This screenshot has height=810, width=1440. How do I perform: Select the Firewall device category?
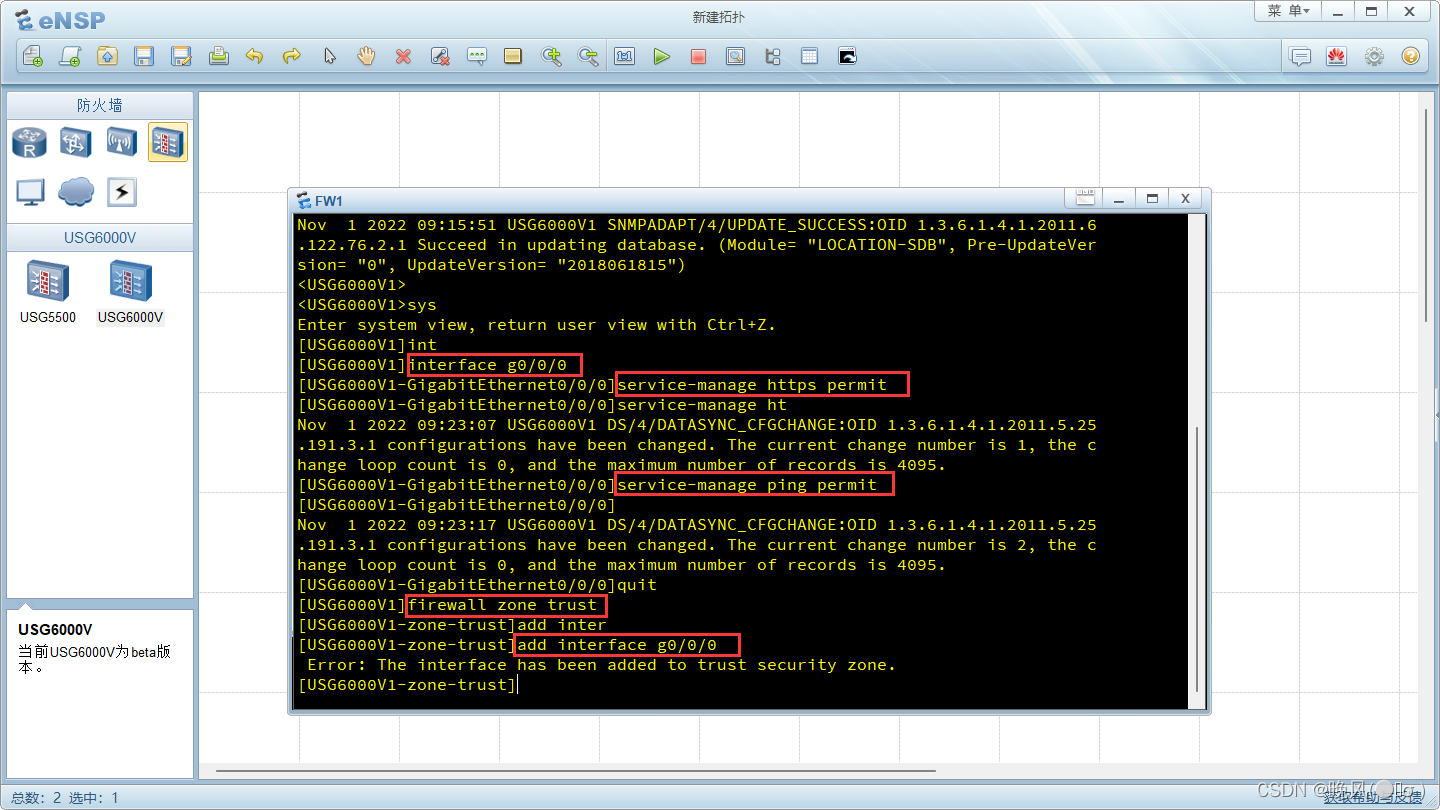pos(167,143)
